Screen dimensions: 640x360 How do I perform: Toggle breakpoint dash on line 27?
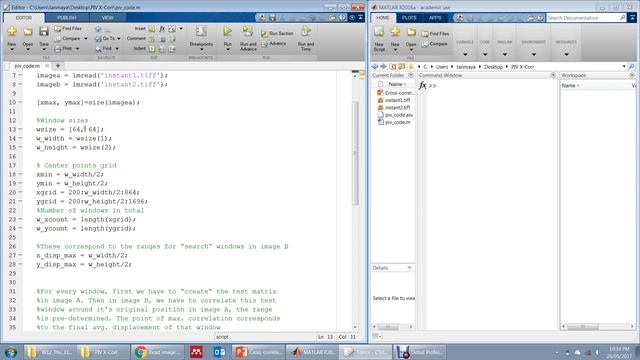click(20, 256)
